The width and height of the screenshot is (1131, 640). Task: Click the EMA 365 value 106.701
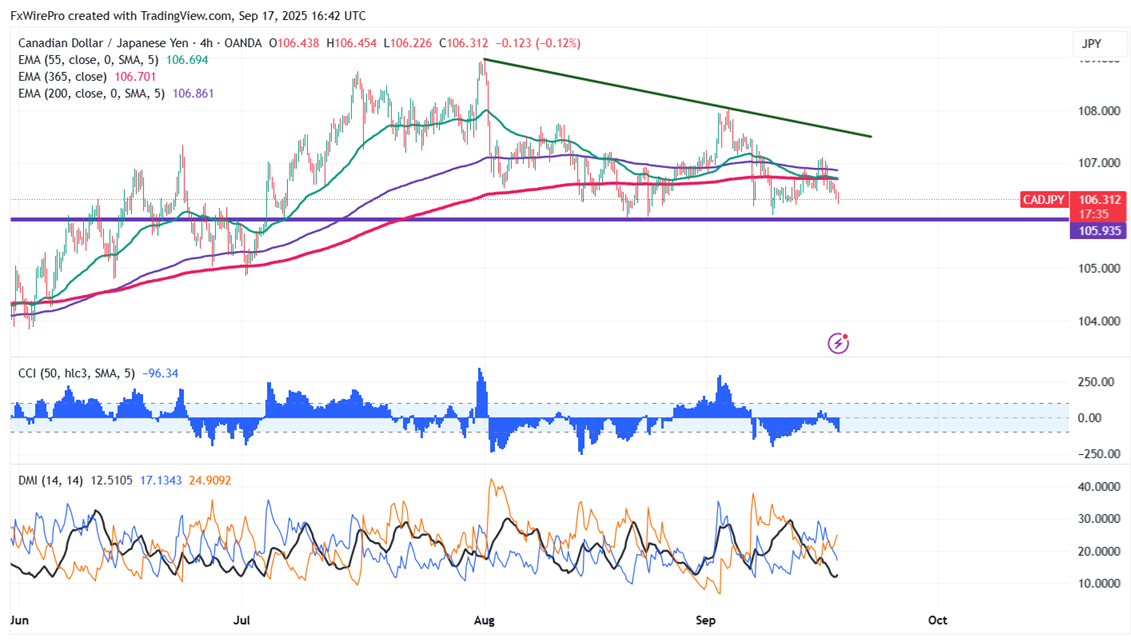click(x=135, y=76)
